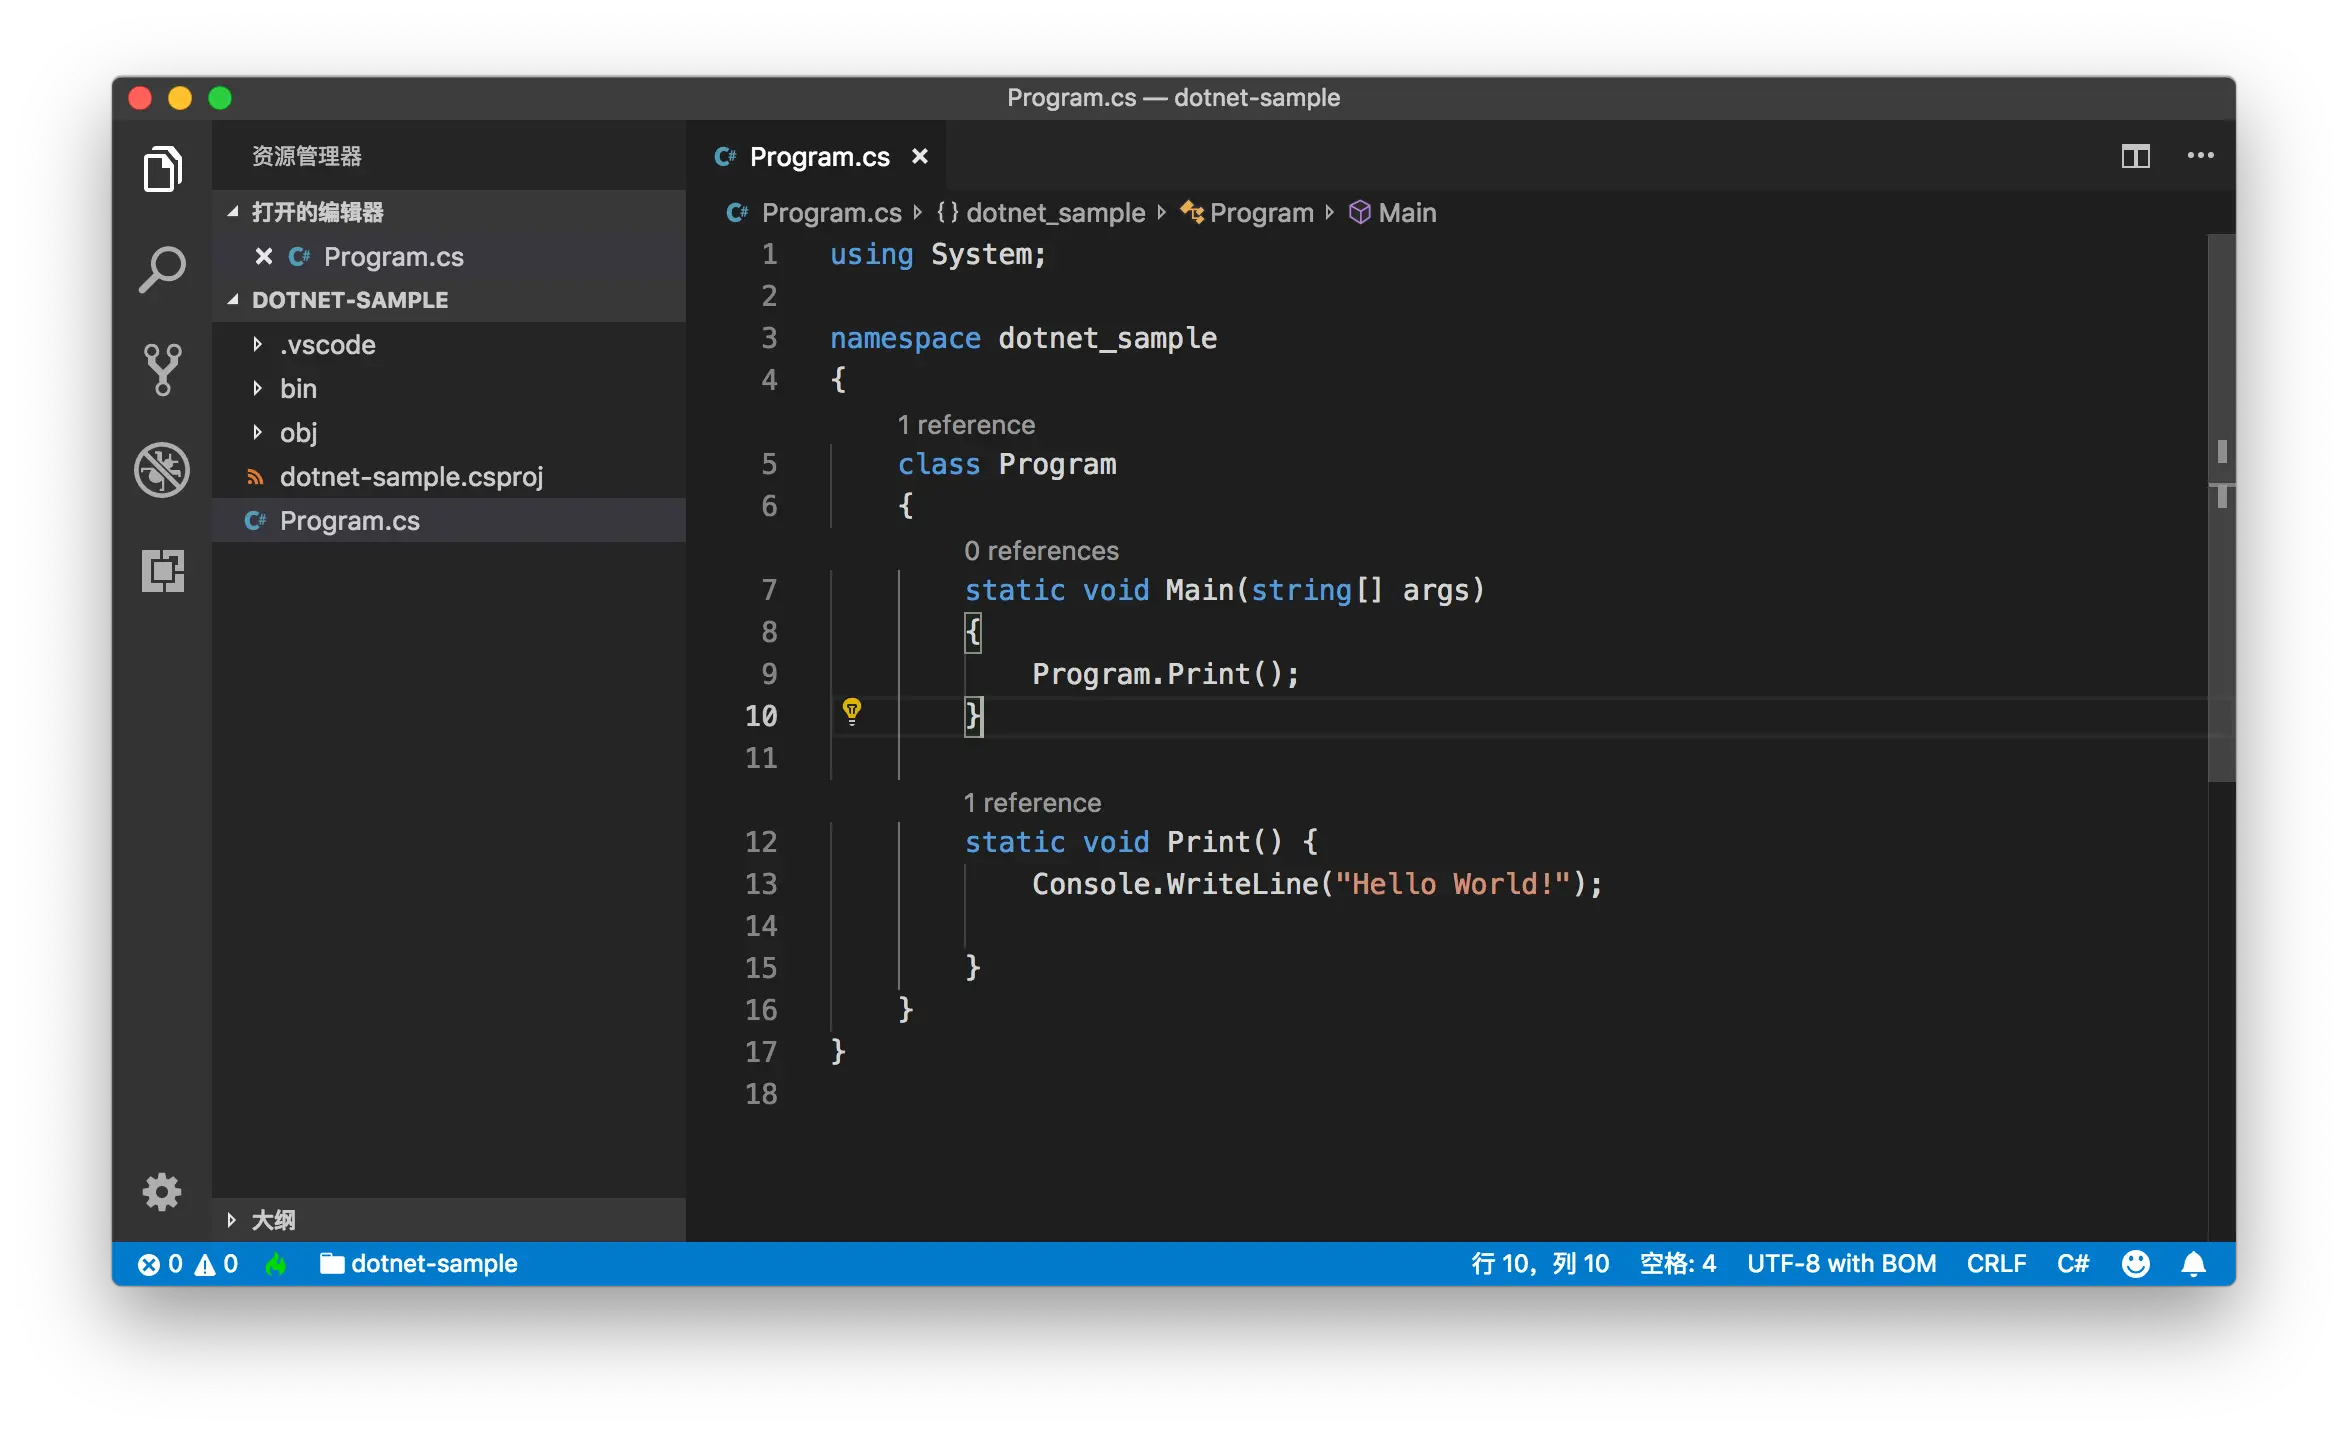Click the split editor icon
The image size is (2348, 1434).
(2135, 156)
